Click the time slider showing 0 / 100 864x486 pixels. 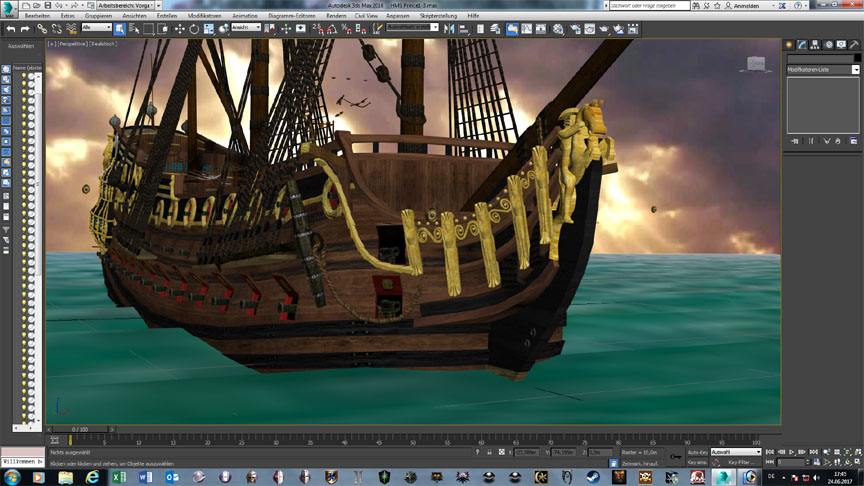click(80, 429)
